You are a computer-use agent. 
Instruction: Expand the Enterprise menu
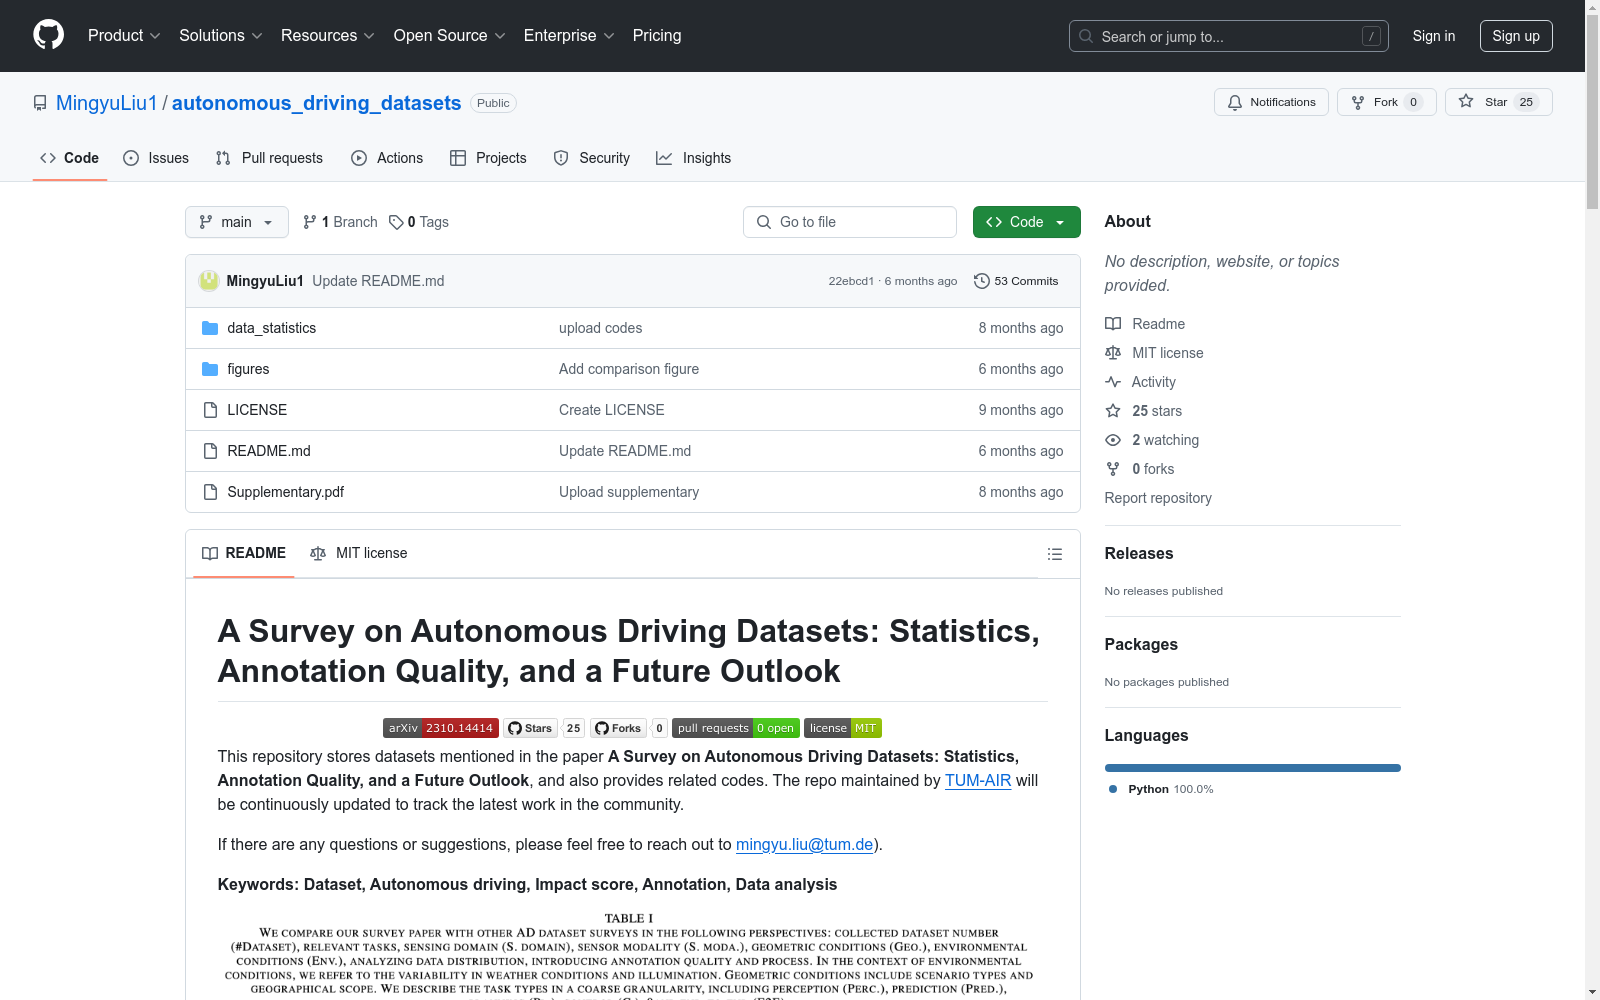pyautogui.click(x=569, y=36)
